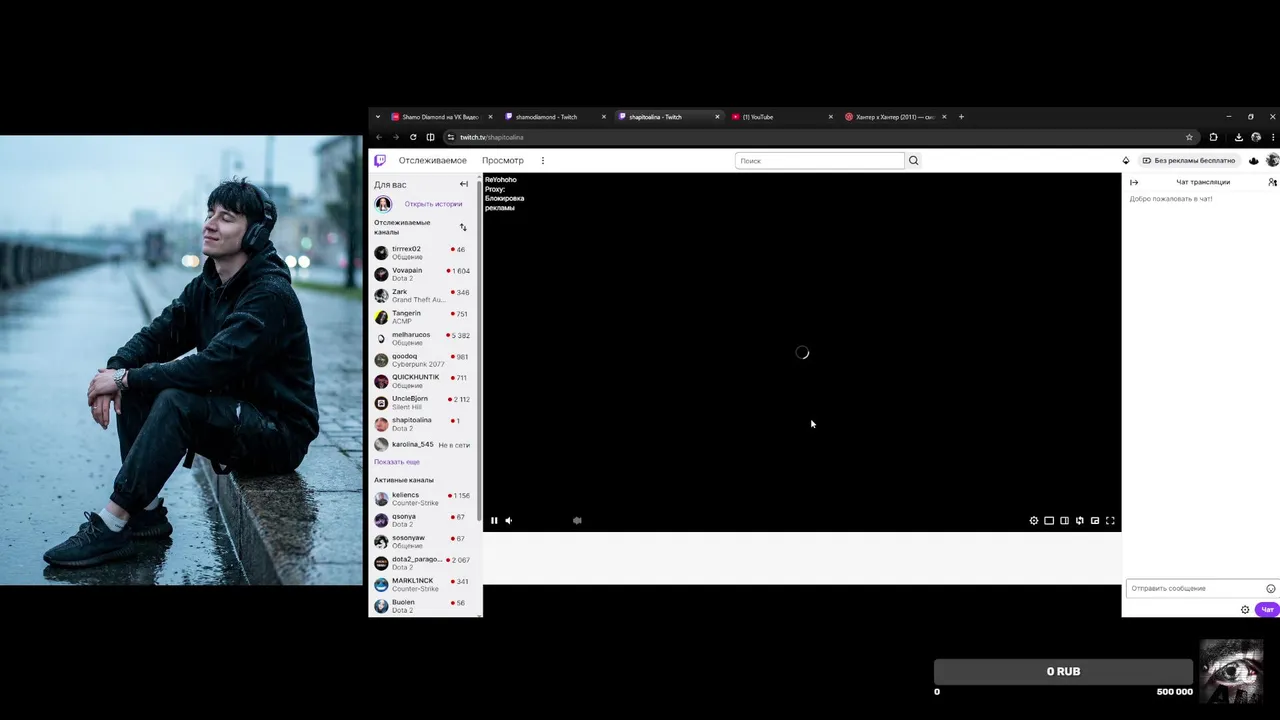The height and width of the screenshot is (720, 1280).
Task: Enable picture-in-picture mini player
Action: pos(1095,520)
